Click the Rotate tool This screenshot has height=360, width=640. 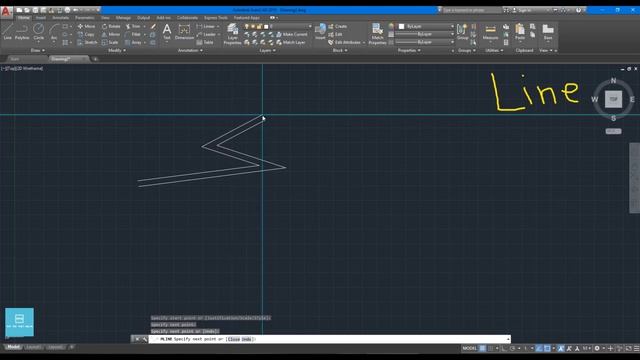point(111,26)
